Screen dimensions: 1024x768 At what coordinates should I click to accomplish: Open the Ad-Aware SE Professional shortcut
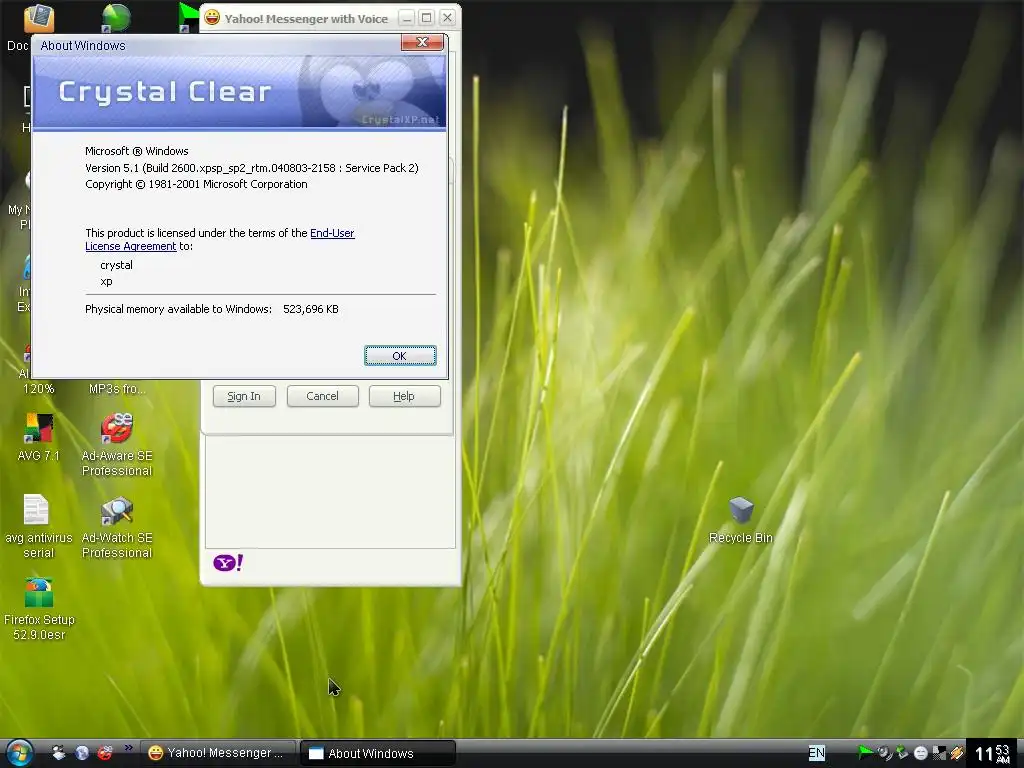[117, 445]
